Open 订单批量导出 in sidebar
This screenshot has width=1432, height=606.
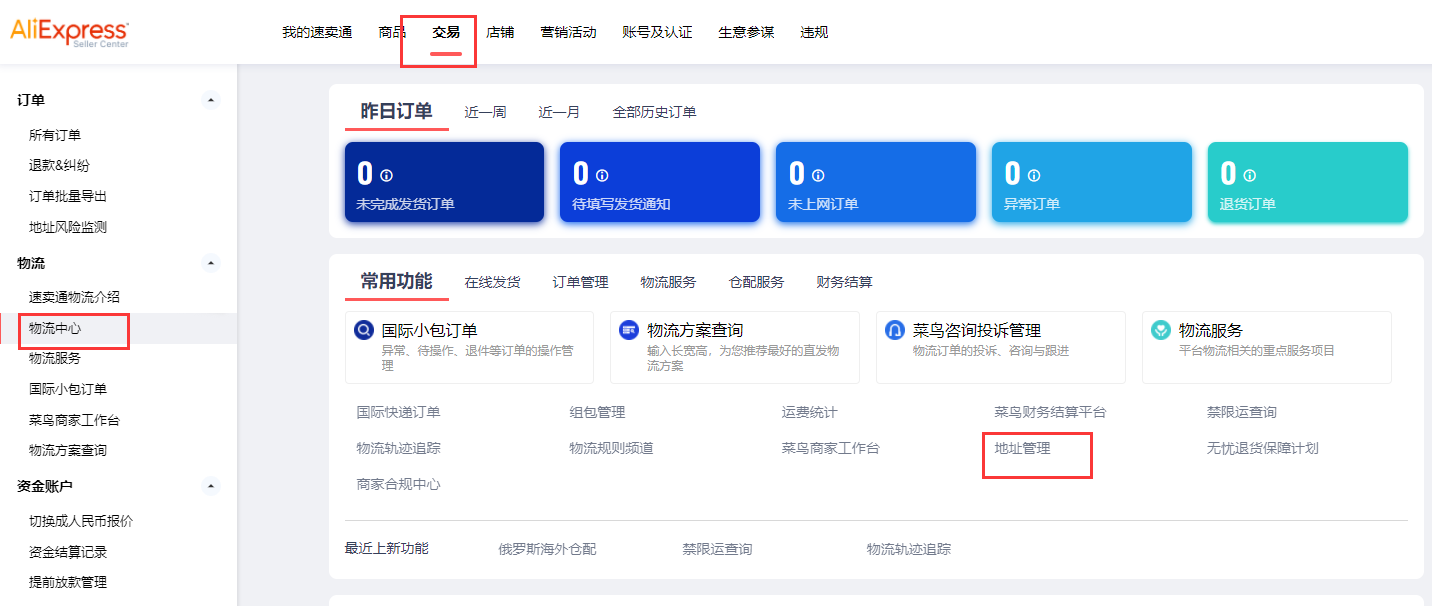click(x=68, y=196)
